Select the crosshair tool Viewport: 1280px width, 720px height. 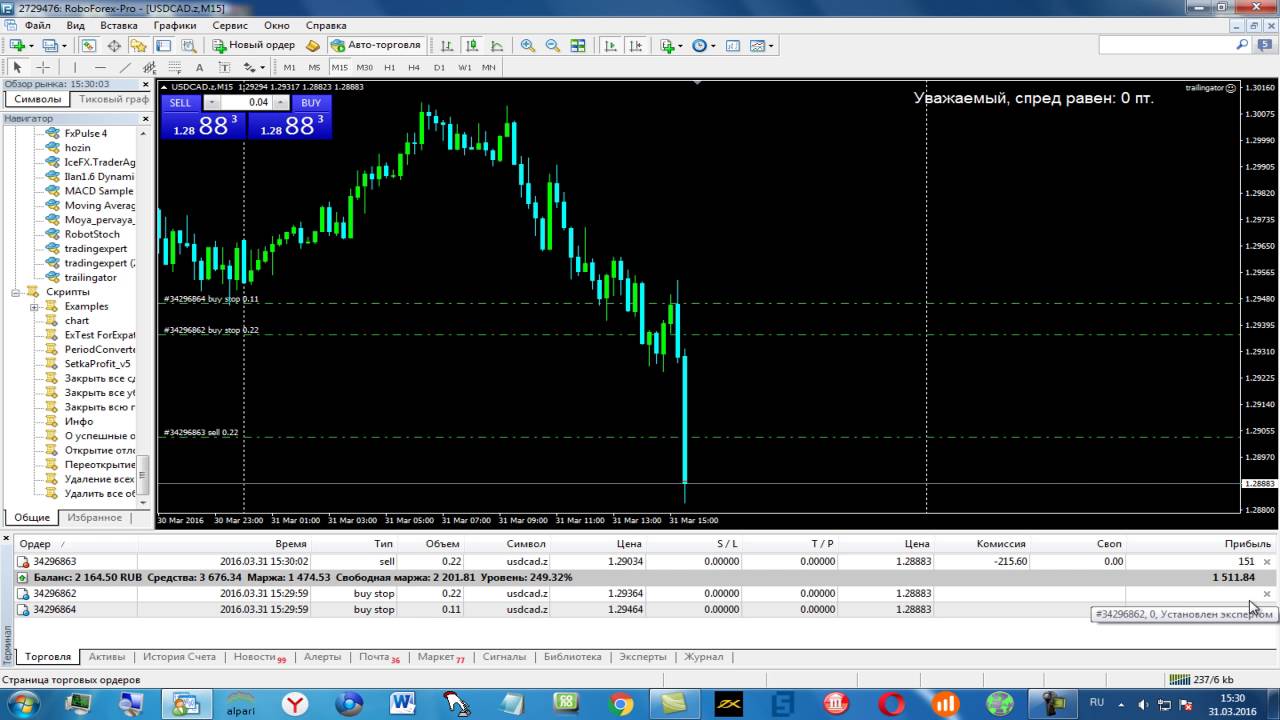pyautogui.click(x=43, y=68)
